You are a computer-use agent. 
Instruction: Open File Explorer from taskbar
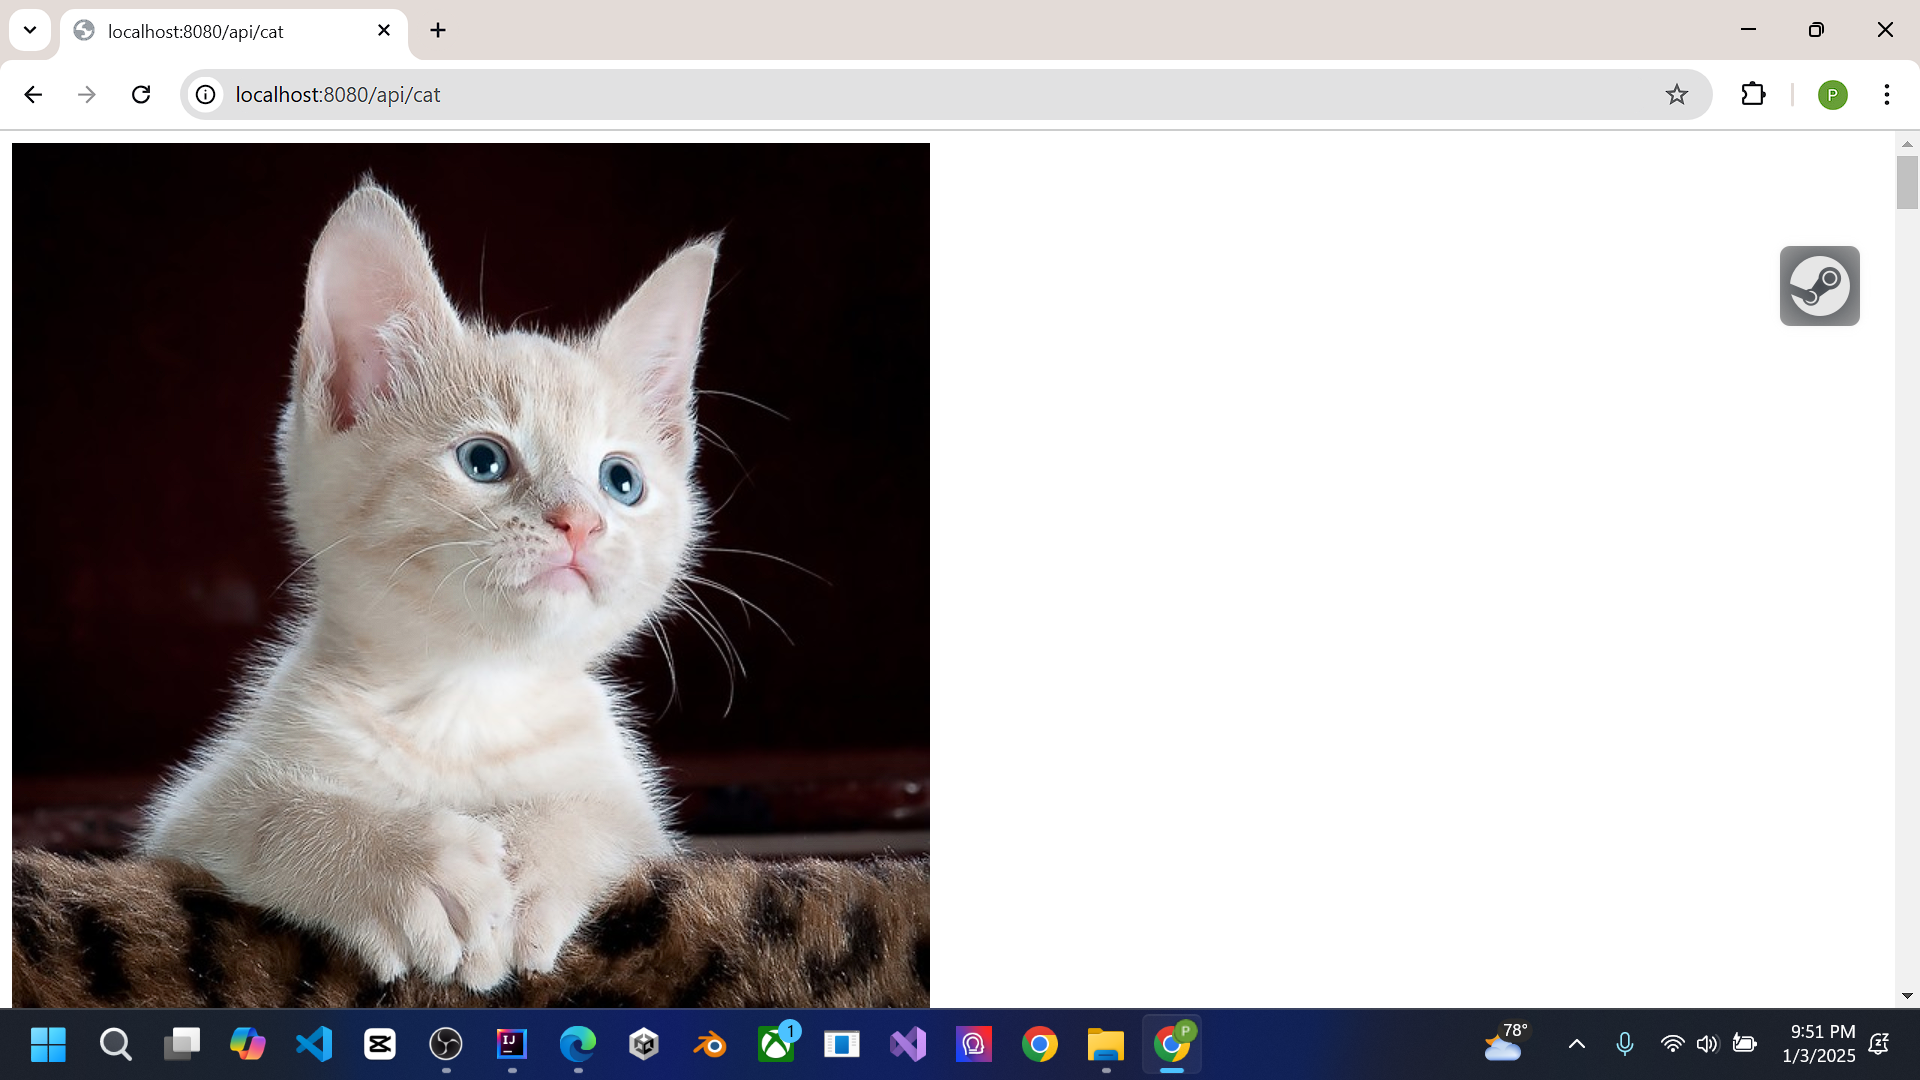point(1106,1045)
